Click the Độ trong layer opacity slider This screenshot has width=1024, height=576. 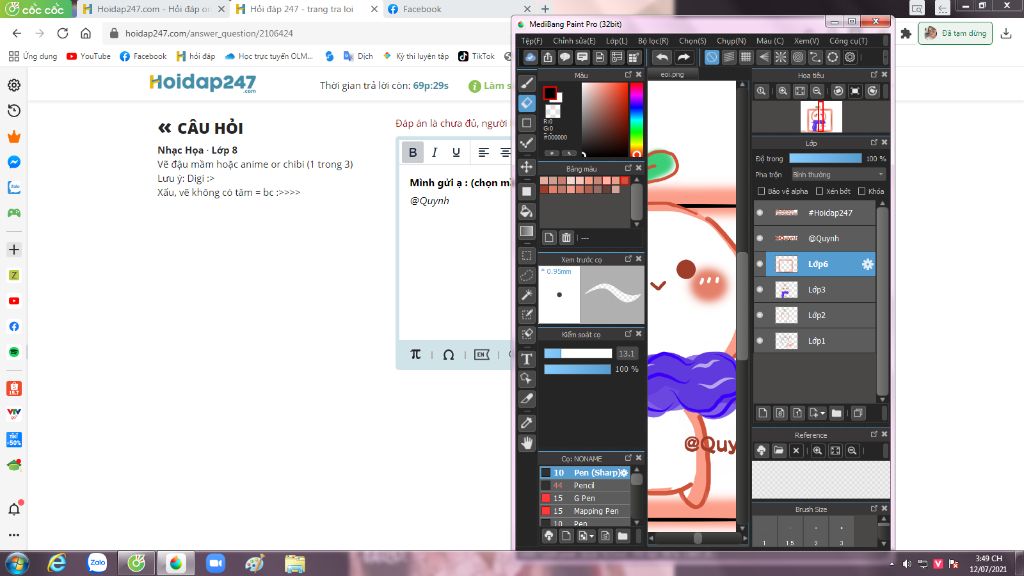point(825,158)
